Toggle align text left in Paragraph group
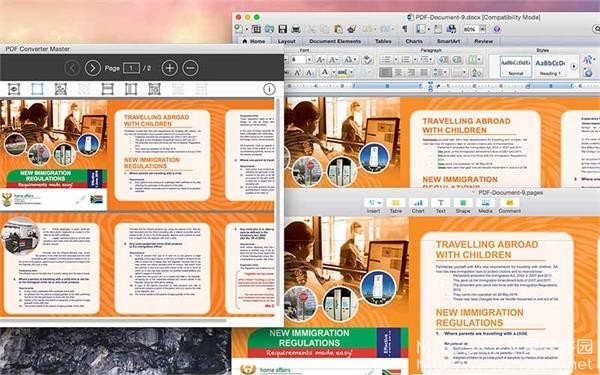This screenshot has height=375, width=600. [x=386, y=72]
